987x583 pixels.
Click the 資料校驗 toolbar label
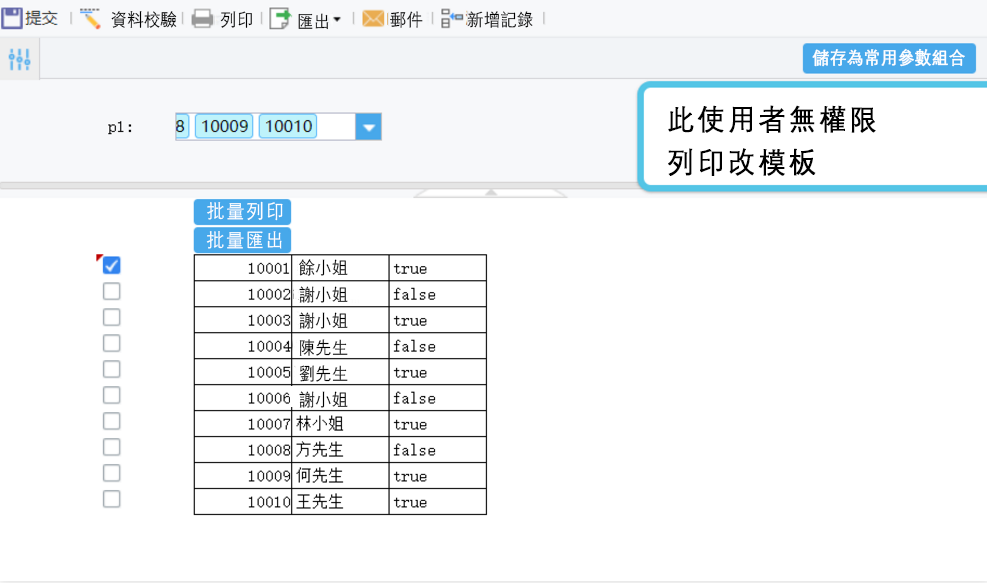(144, 20)
